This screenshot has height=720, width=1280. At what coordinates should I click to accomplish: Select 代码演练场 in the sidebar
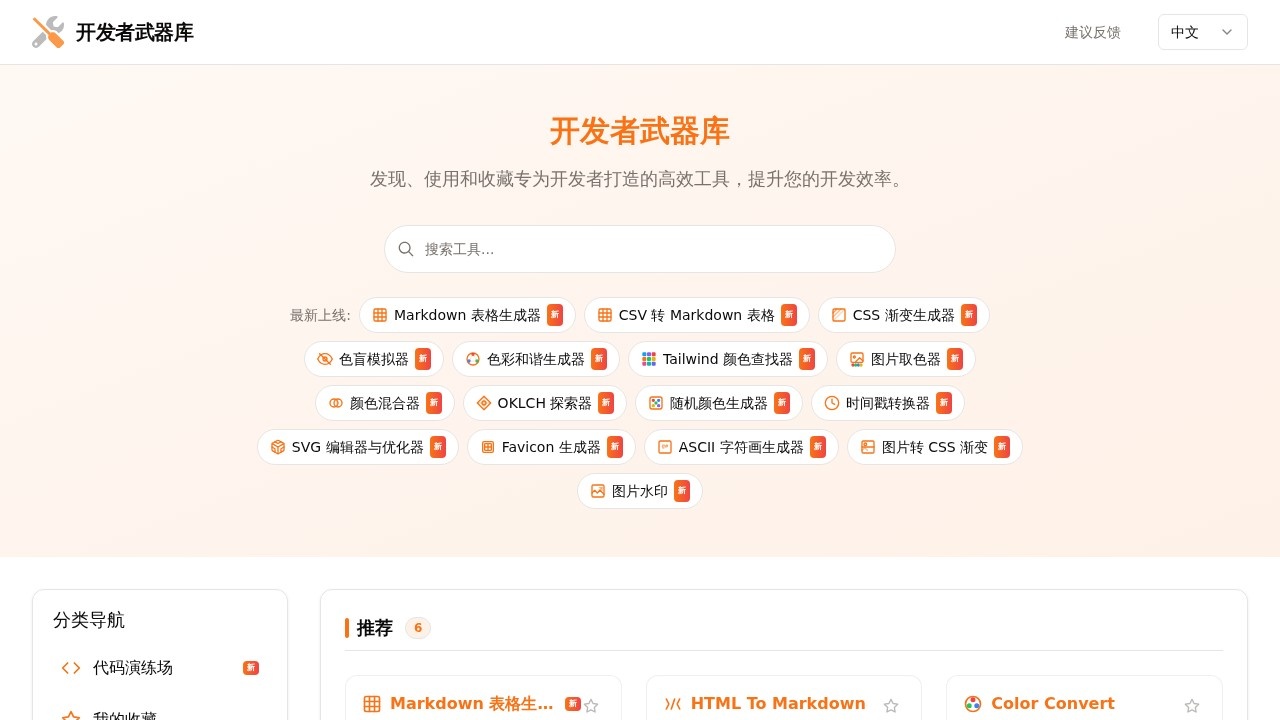pos(132,668)
